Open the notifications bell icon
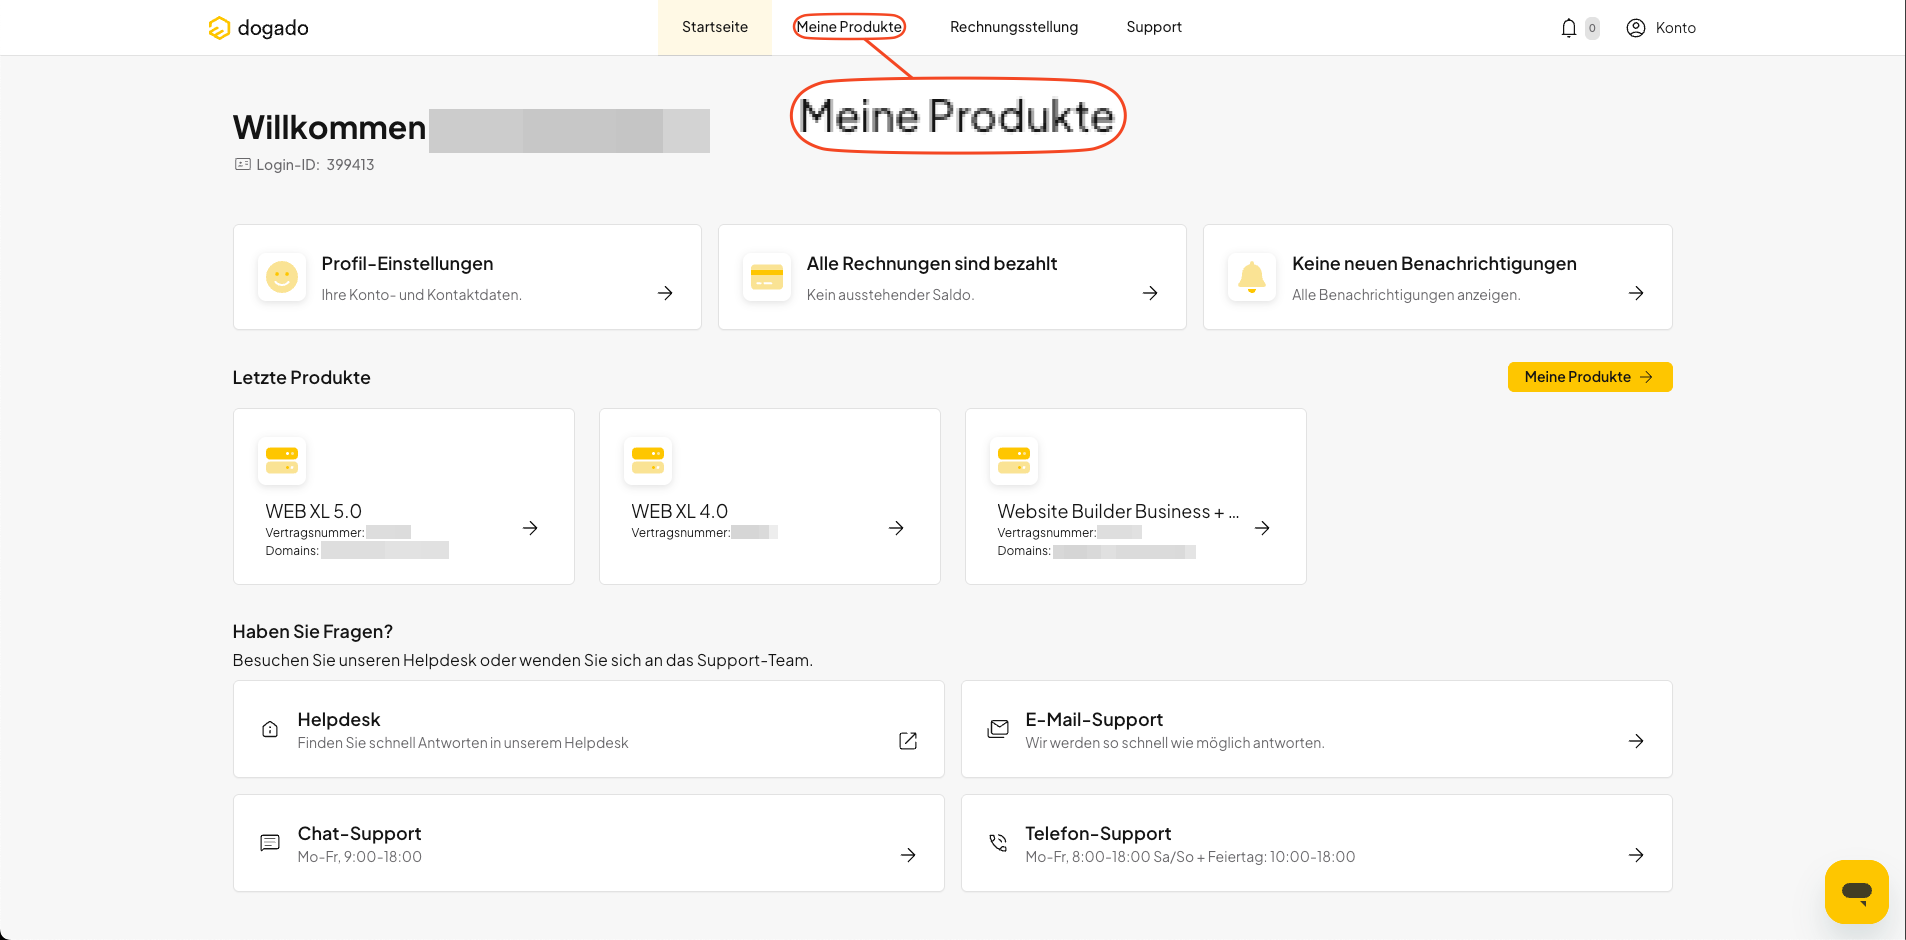Screen dimensions: 1906x940 tap(1568, 28)
